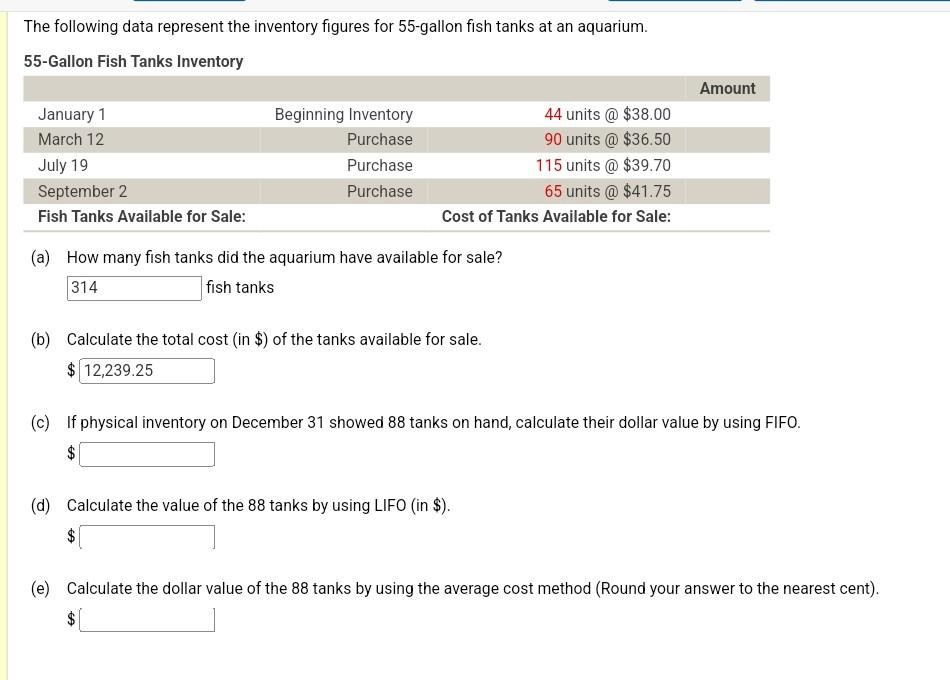Click the empty LIFO answer box in part (d)
The width and height of the screenshot is (950, 680).
[146, 536]
